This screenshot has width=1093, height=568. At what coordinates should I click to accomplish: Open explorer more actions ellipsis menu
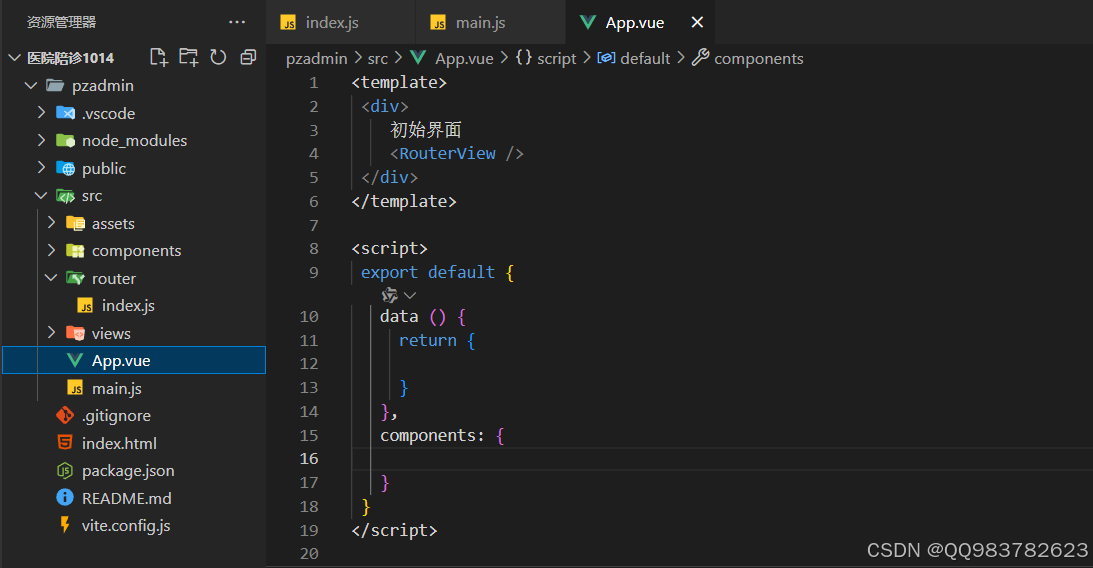tap(237, 22)
